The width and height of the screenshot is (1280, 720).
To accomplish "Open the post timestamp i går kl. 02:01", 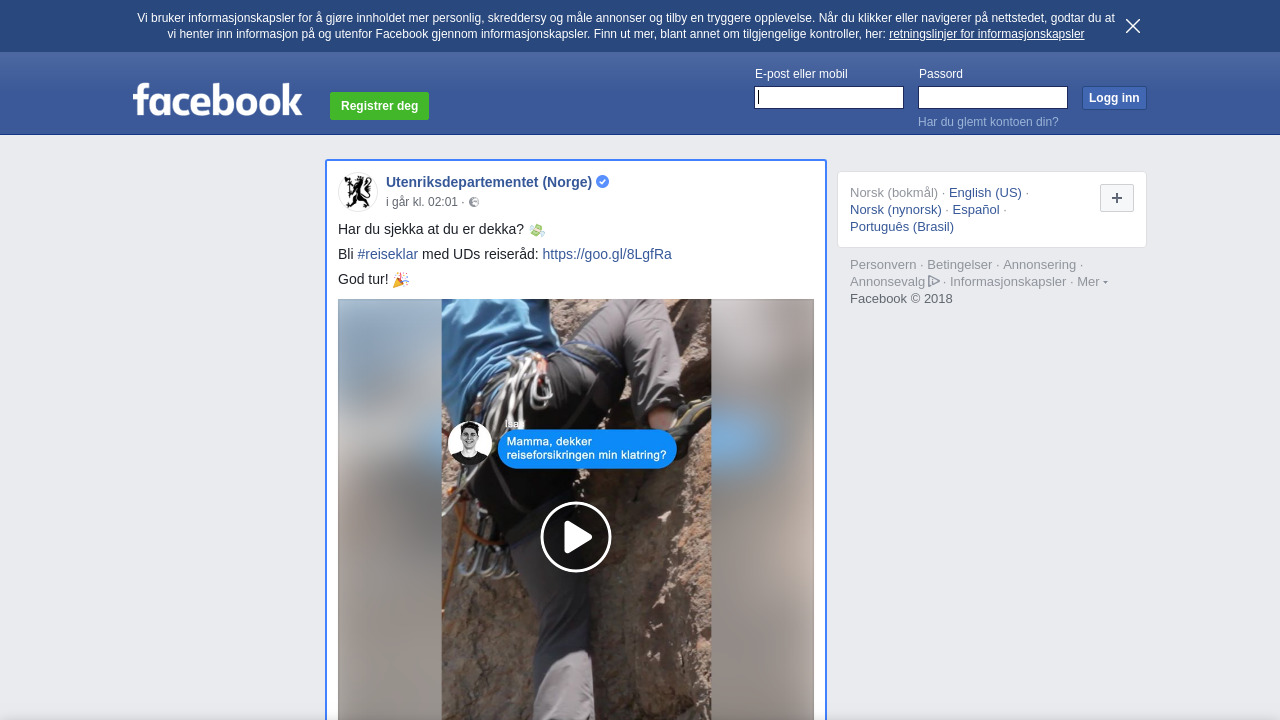I will pyautogui.click(x=422, y=202).
